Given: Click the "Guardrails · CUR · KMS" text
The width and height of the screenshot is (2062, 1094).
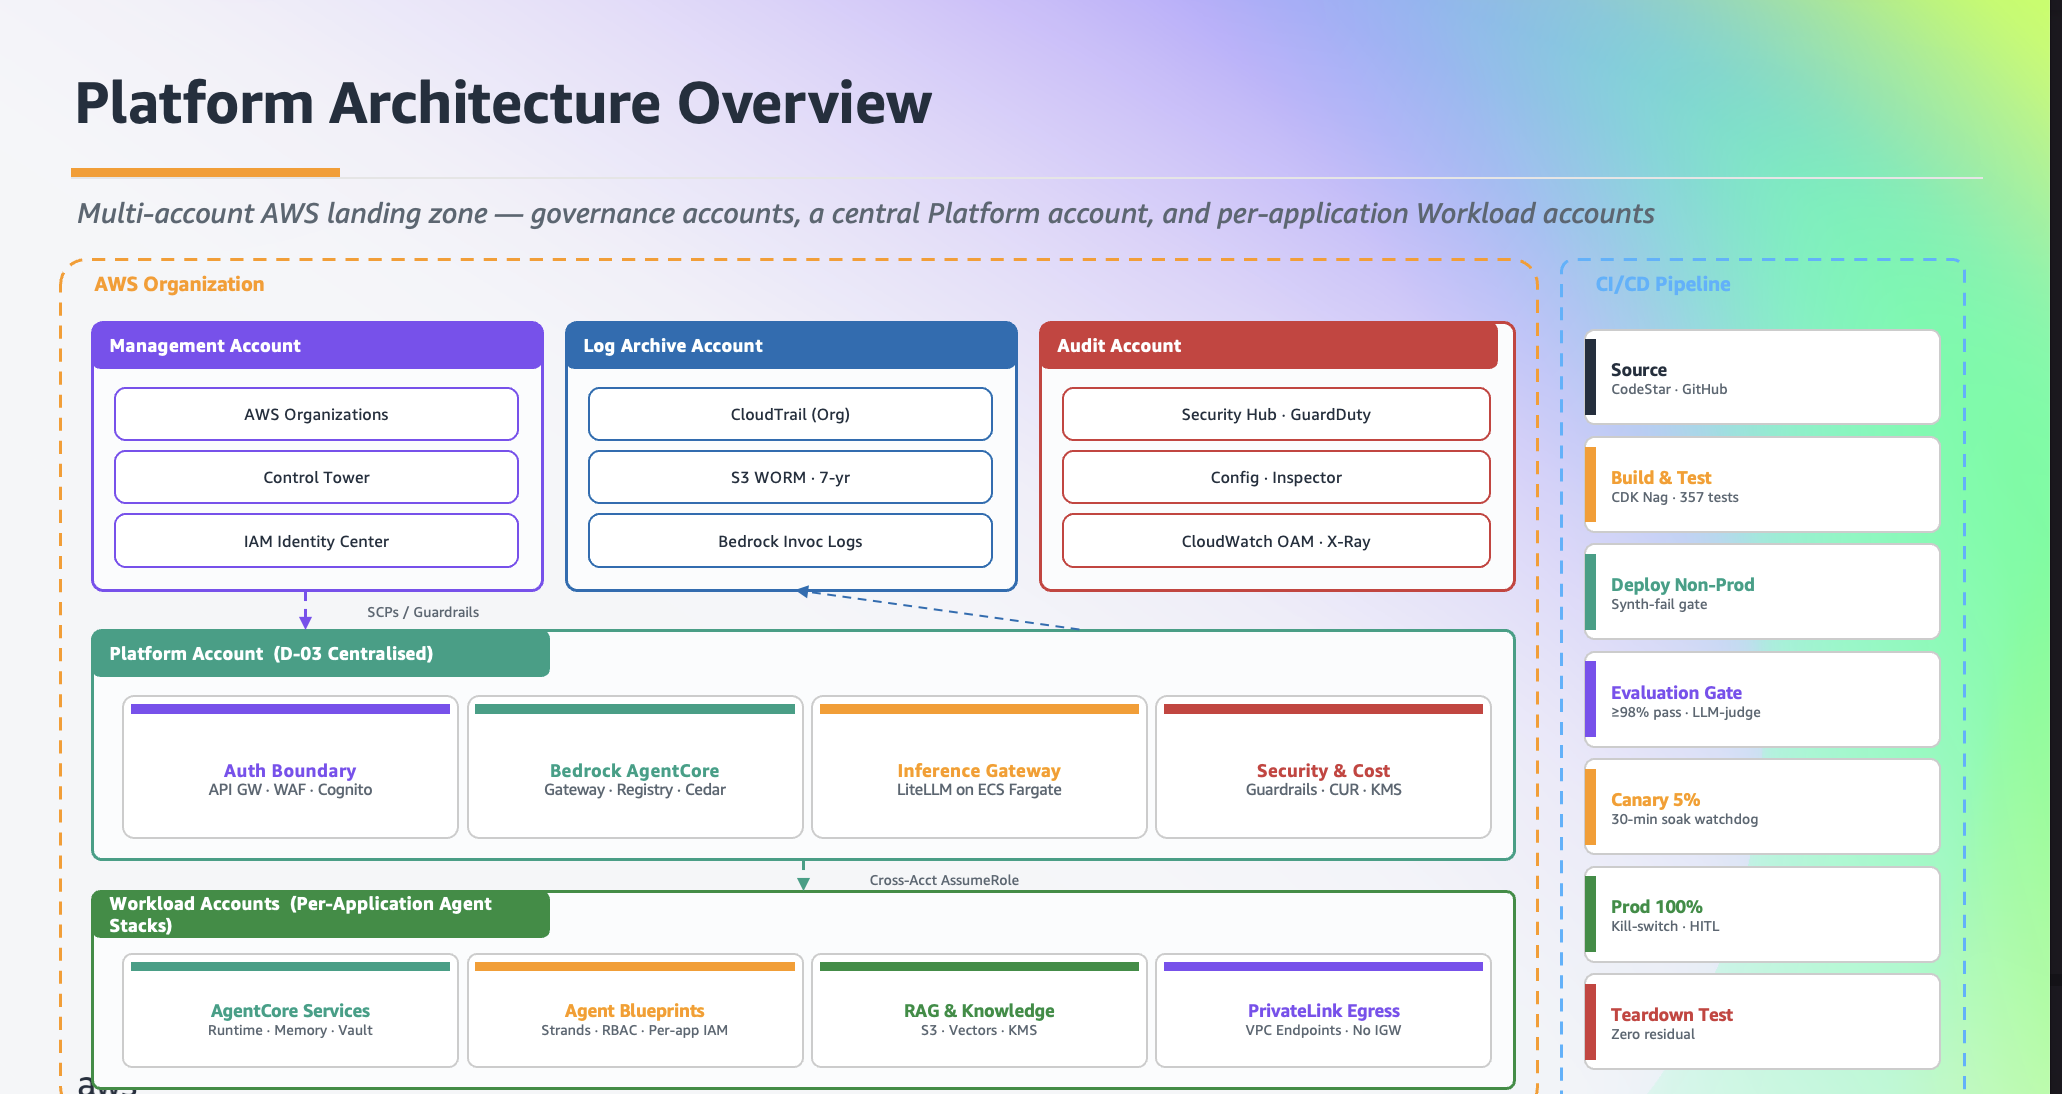Looking at the screenshot, I should coord(1323,790).
